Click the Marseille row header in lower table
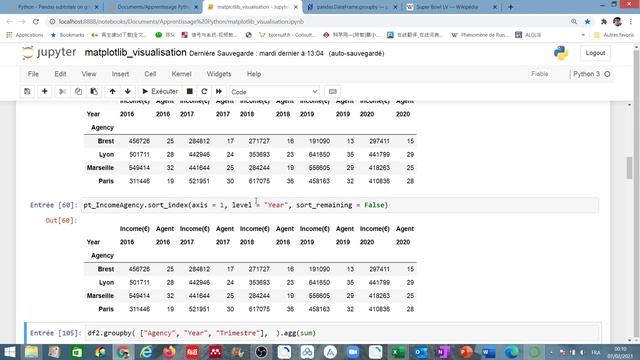This screenshot has height=360, width=640. (x=100, y=296)
